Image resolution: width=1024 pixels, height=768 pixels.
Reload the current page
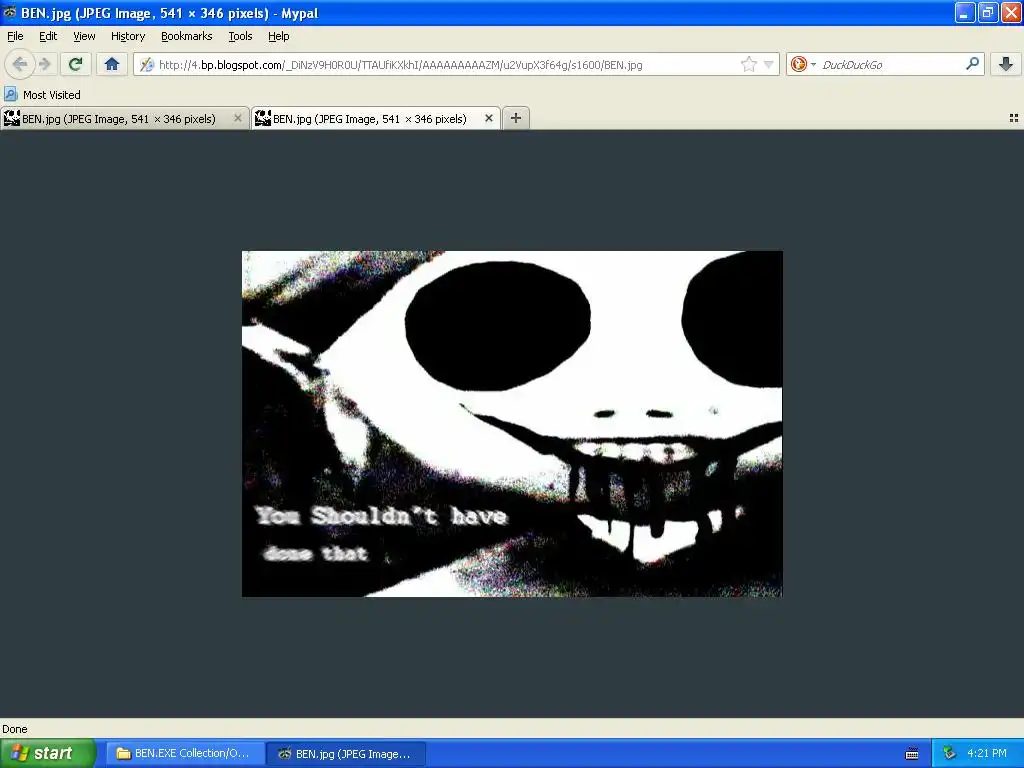pyautogui.click(x=76, y=64)
